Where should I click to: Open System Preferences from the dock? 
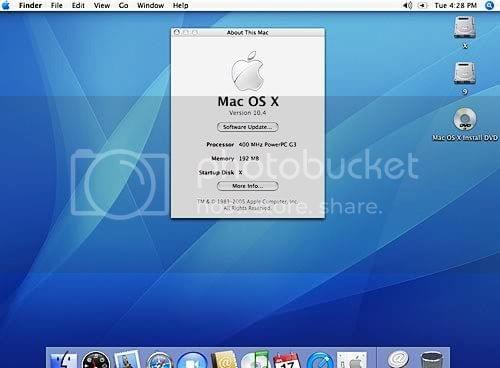tap(352, 360)
